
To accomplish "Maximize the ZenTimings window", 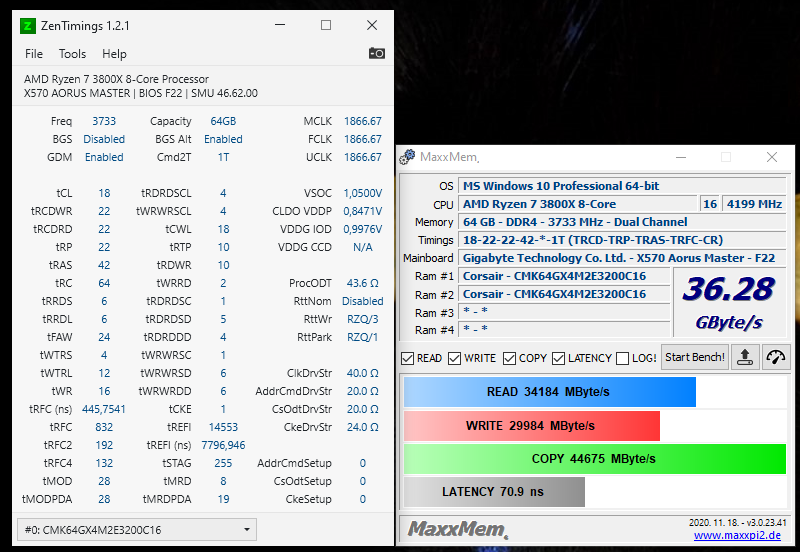I will [x=326, y=25].
